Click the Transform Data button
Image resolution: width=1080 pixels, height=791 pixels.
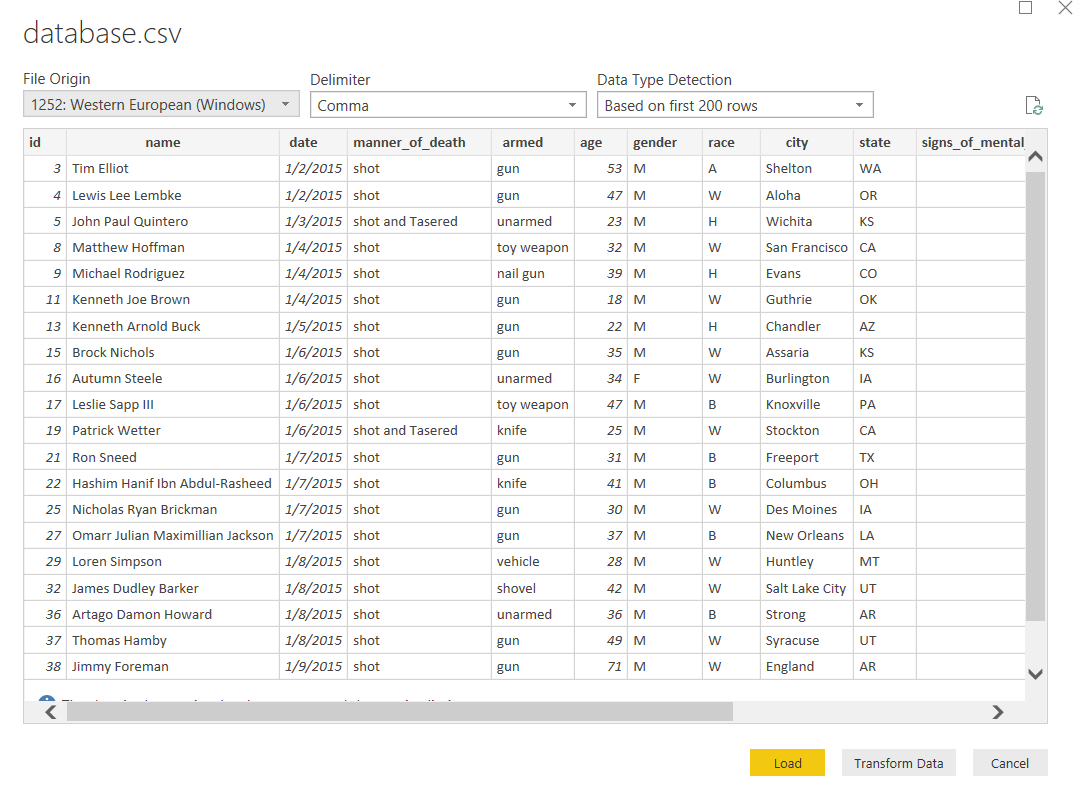[898, 763]
